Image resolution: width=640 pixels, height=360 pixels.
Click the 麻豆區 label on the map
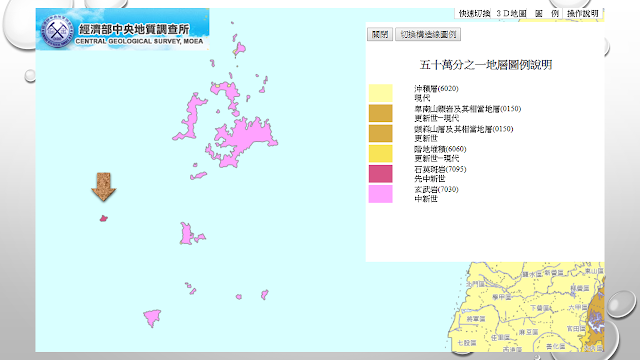tap(529, 332)
